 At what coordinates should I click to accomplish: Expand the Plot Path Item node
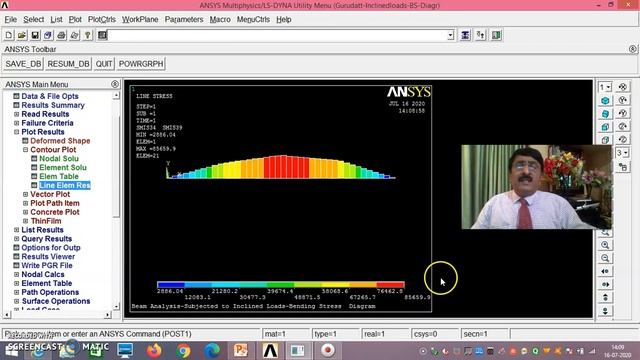(x=25, y=203)
